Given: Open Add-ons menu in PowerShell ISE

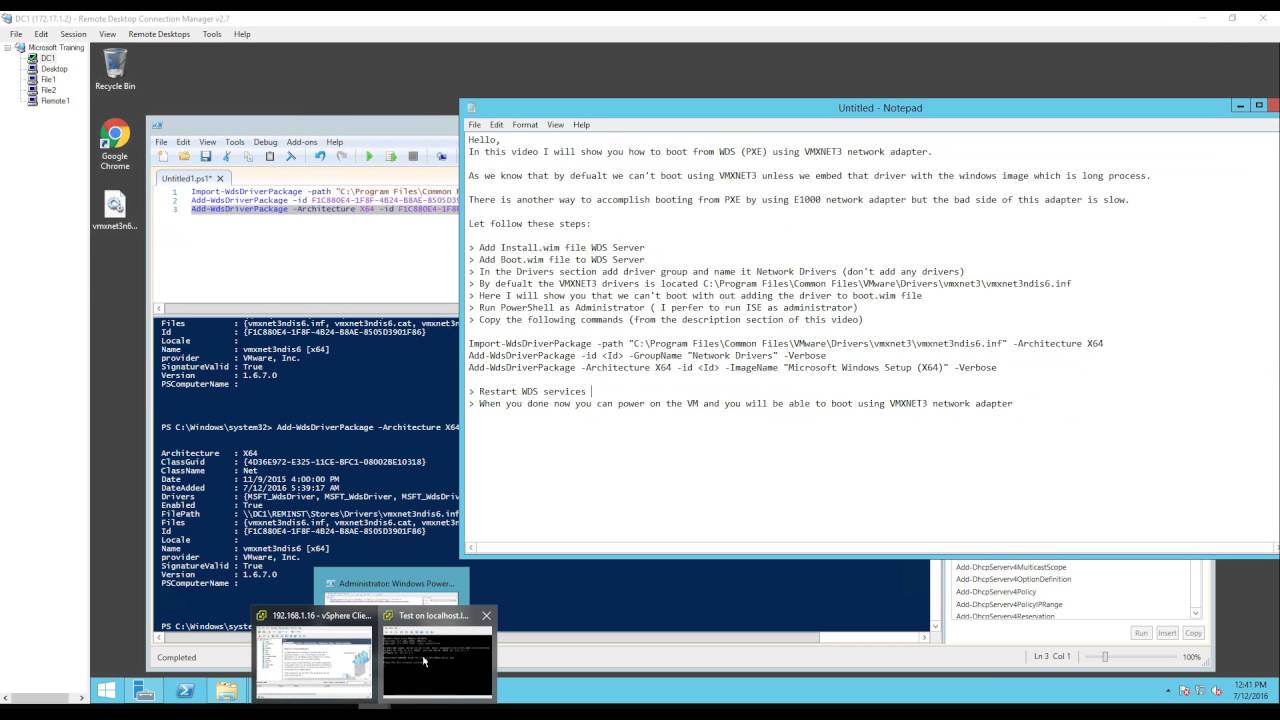Looking at the screenshot, I should (301, 142).
